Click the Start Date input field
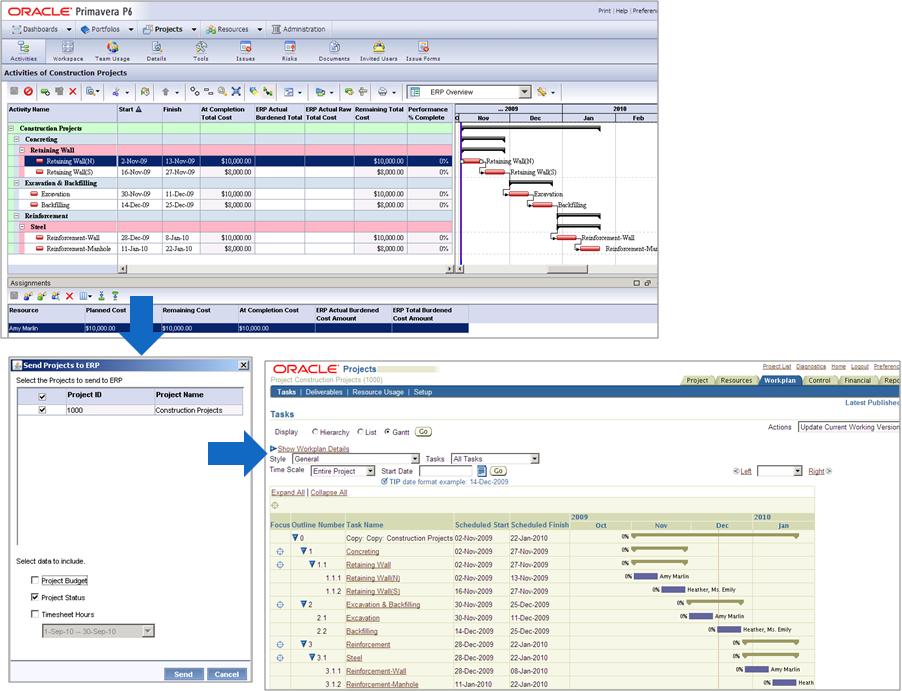The image size is (902, 691). (x=445, y=471)
